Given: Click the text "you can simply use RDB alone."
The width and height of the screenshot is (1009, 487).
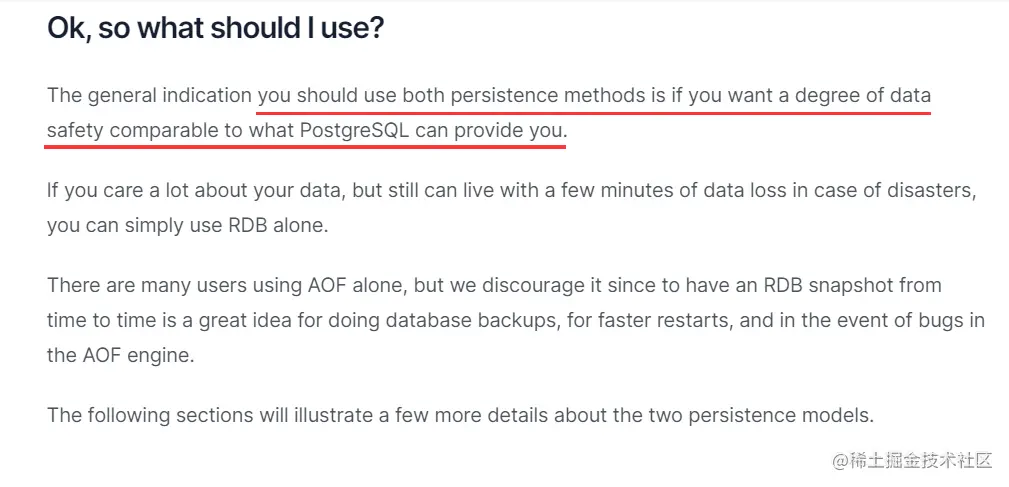Looking at the screenshot, I should (188, 226).
